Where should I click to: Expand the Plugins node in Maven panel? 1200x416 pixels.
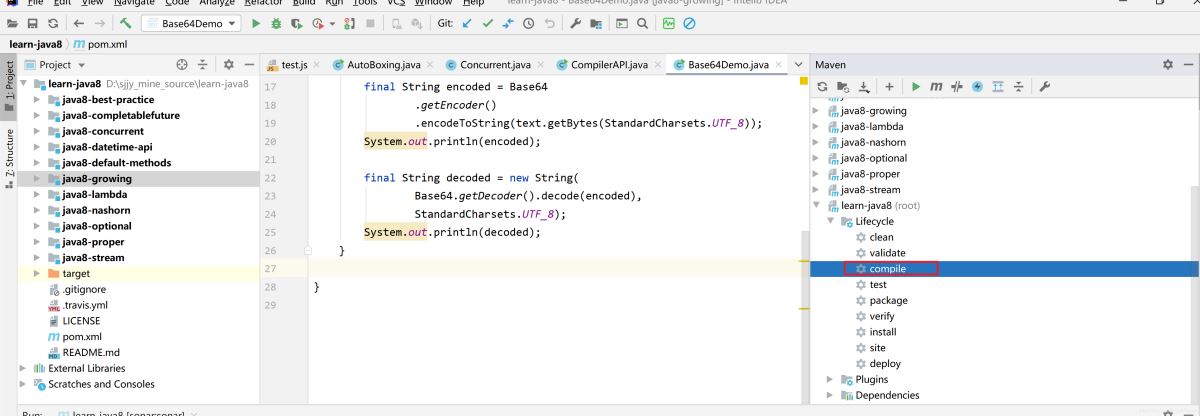pyautogui.click(x=830, y=379)
